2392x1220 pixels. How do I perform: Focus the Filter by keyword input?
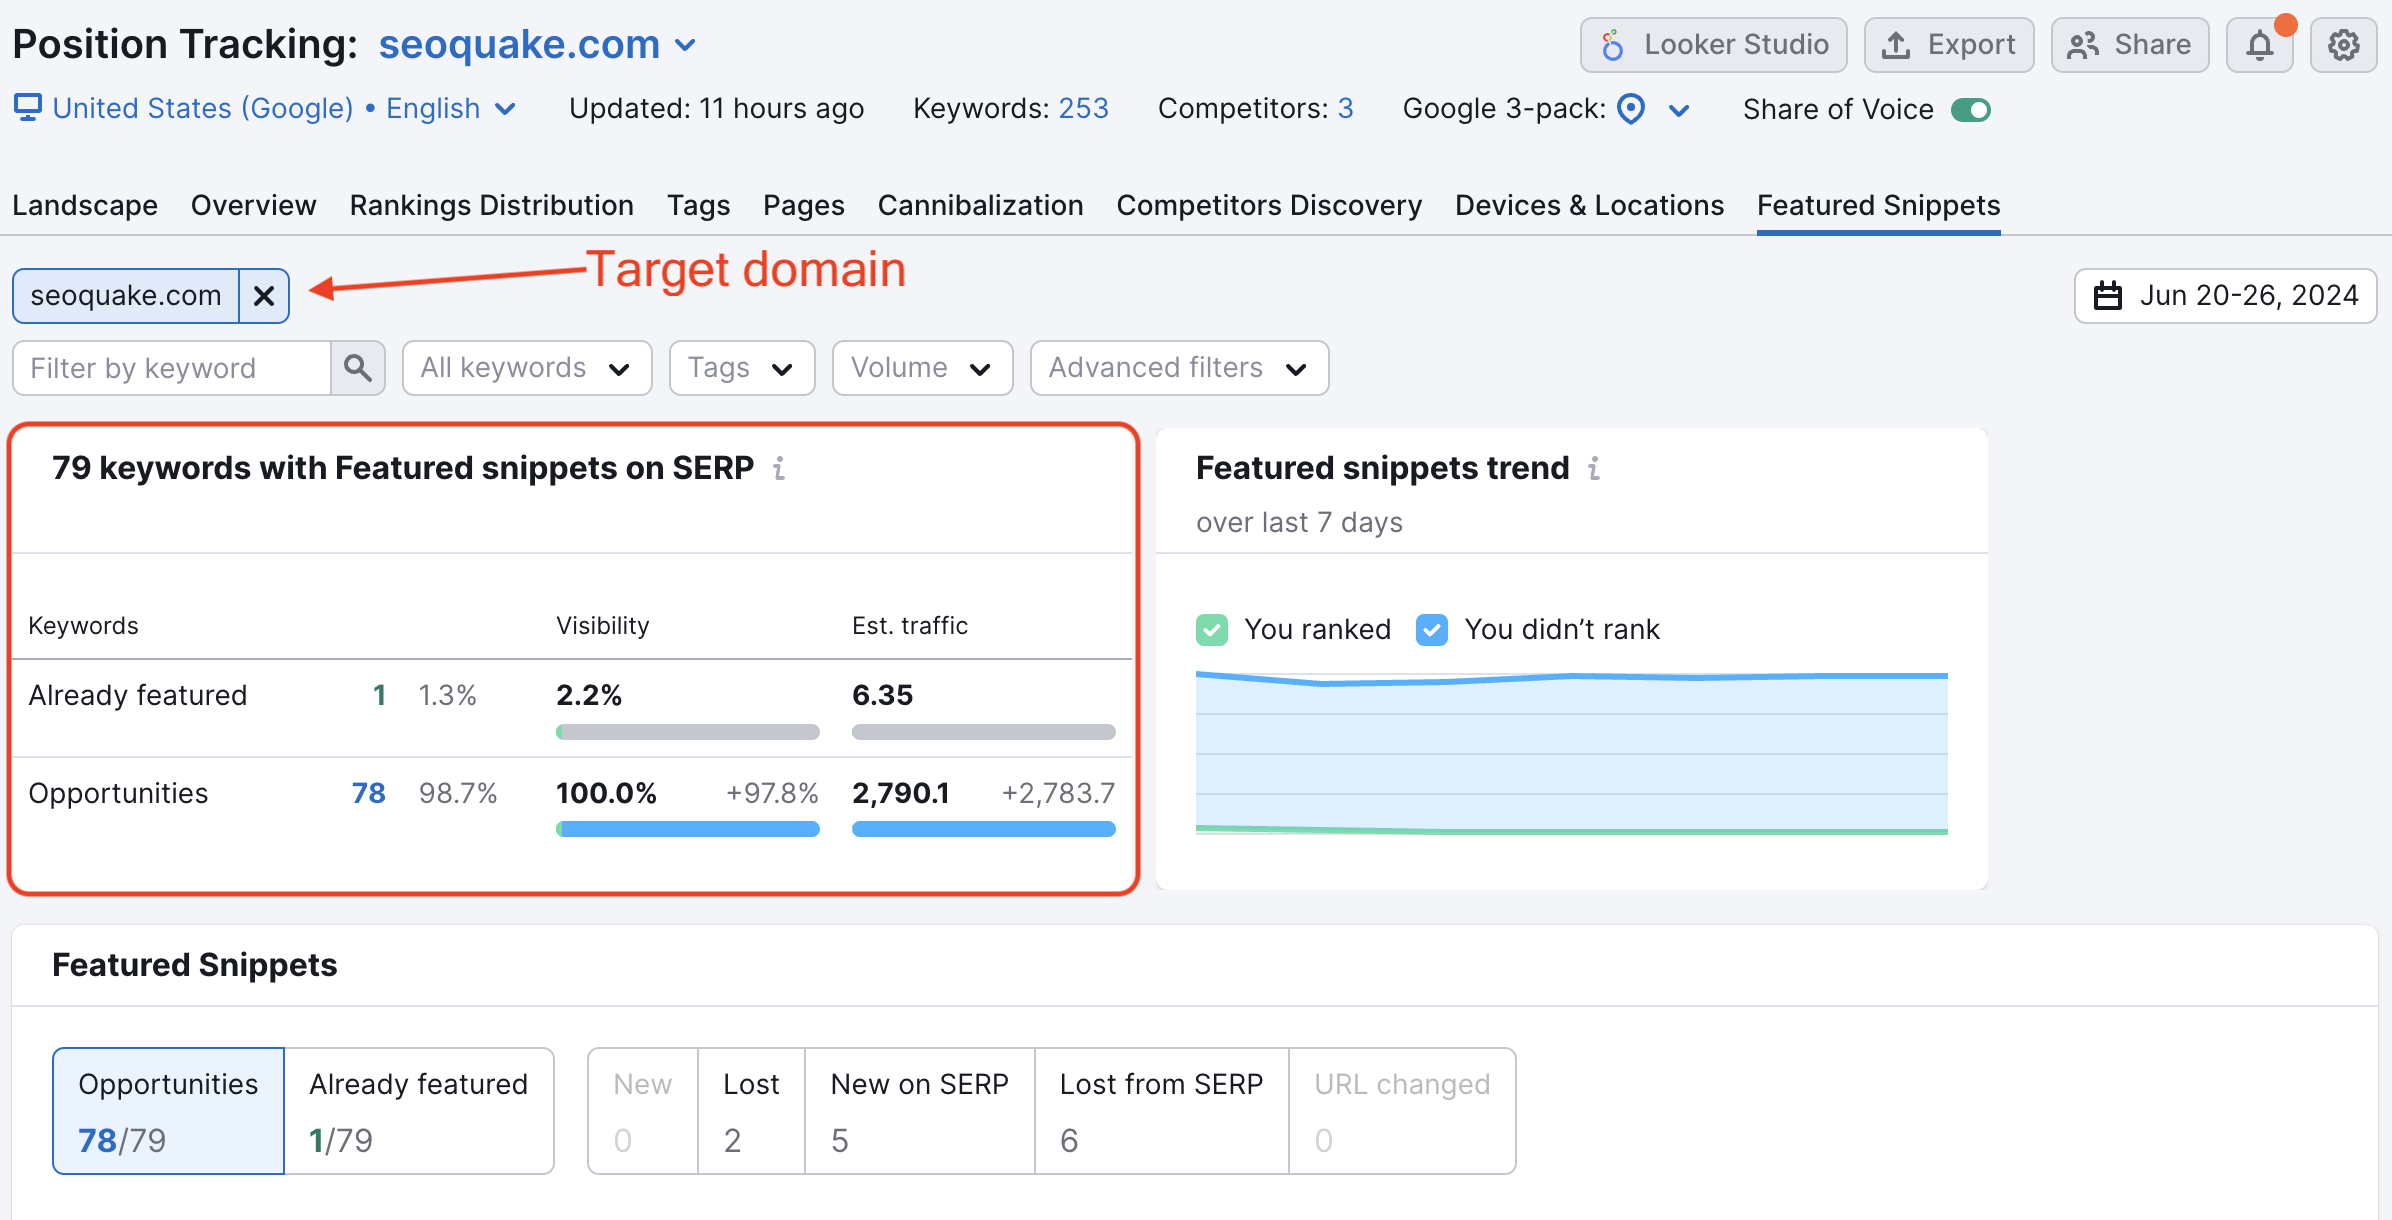(172, 368)
